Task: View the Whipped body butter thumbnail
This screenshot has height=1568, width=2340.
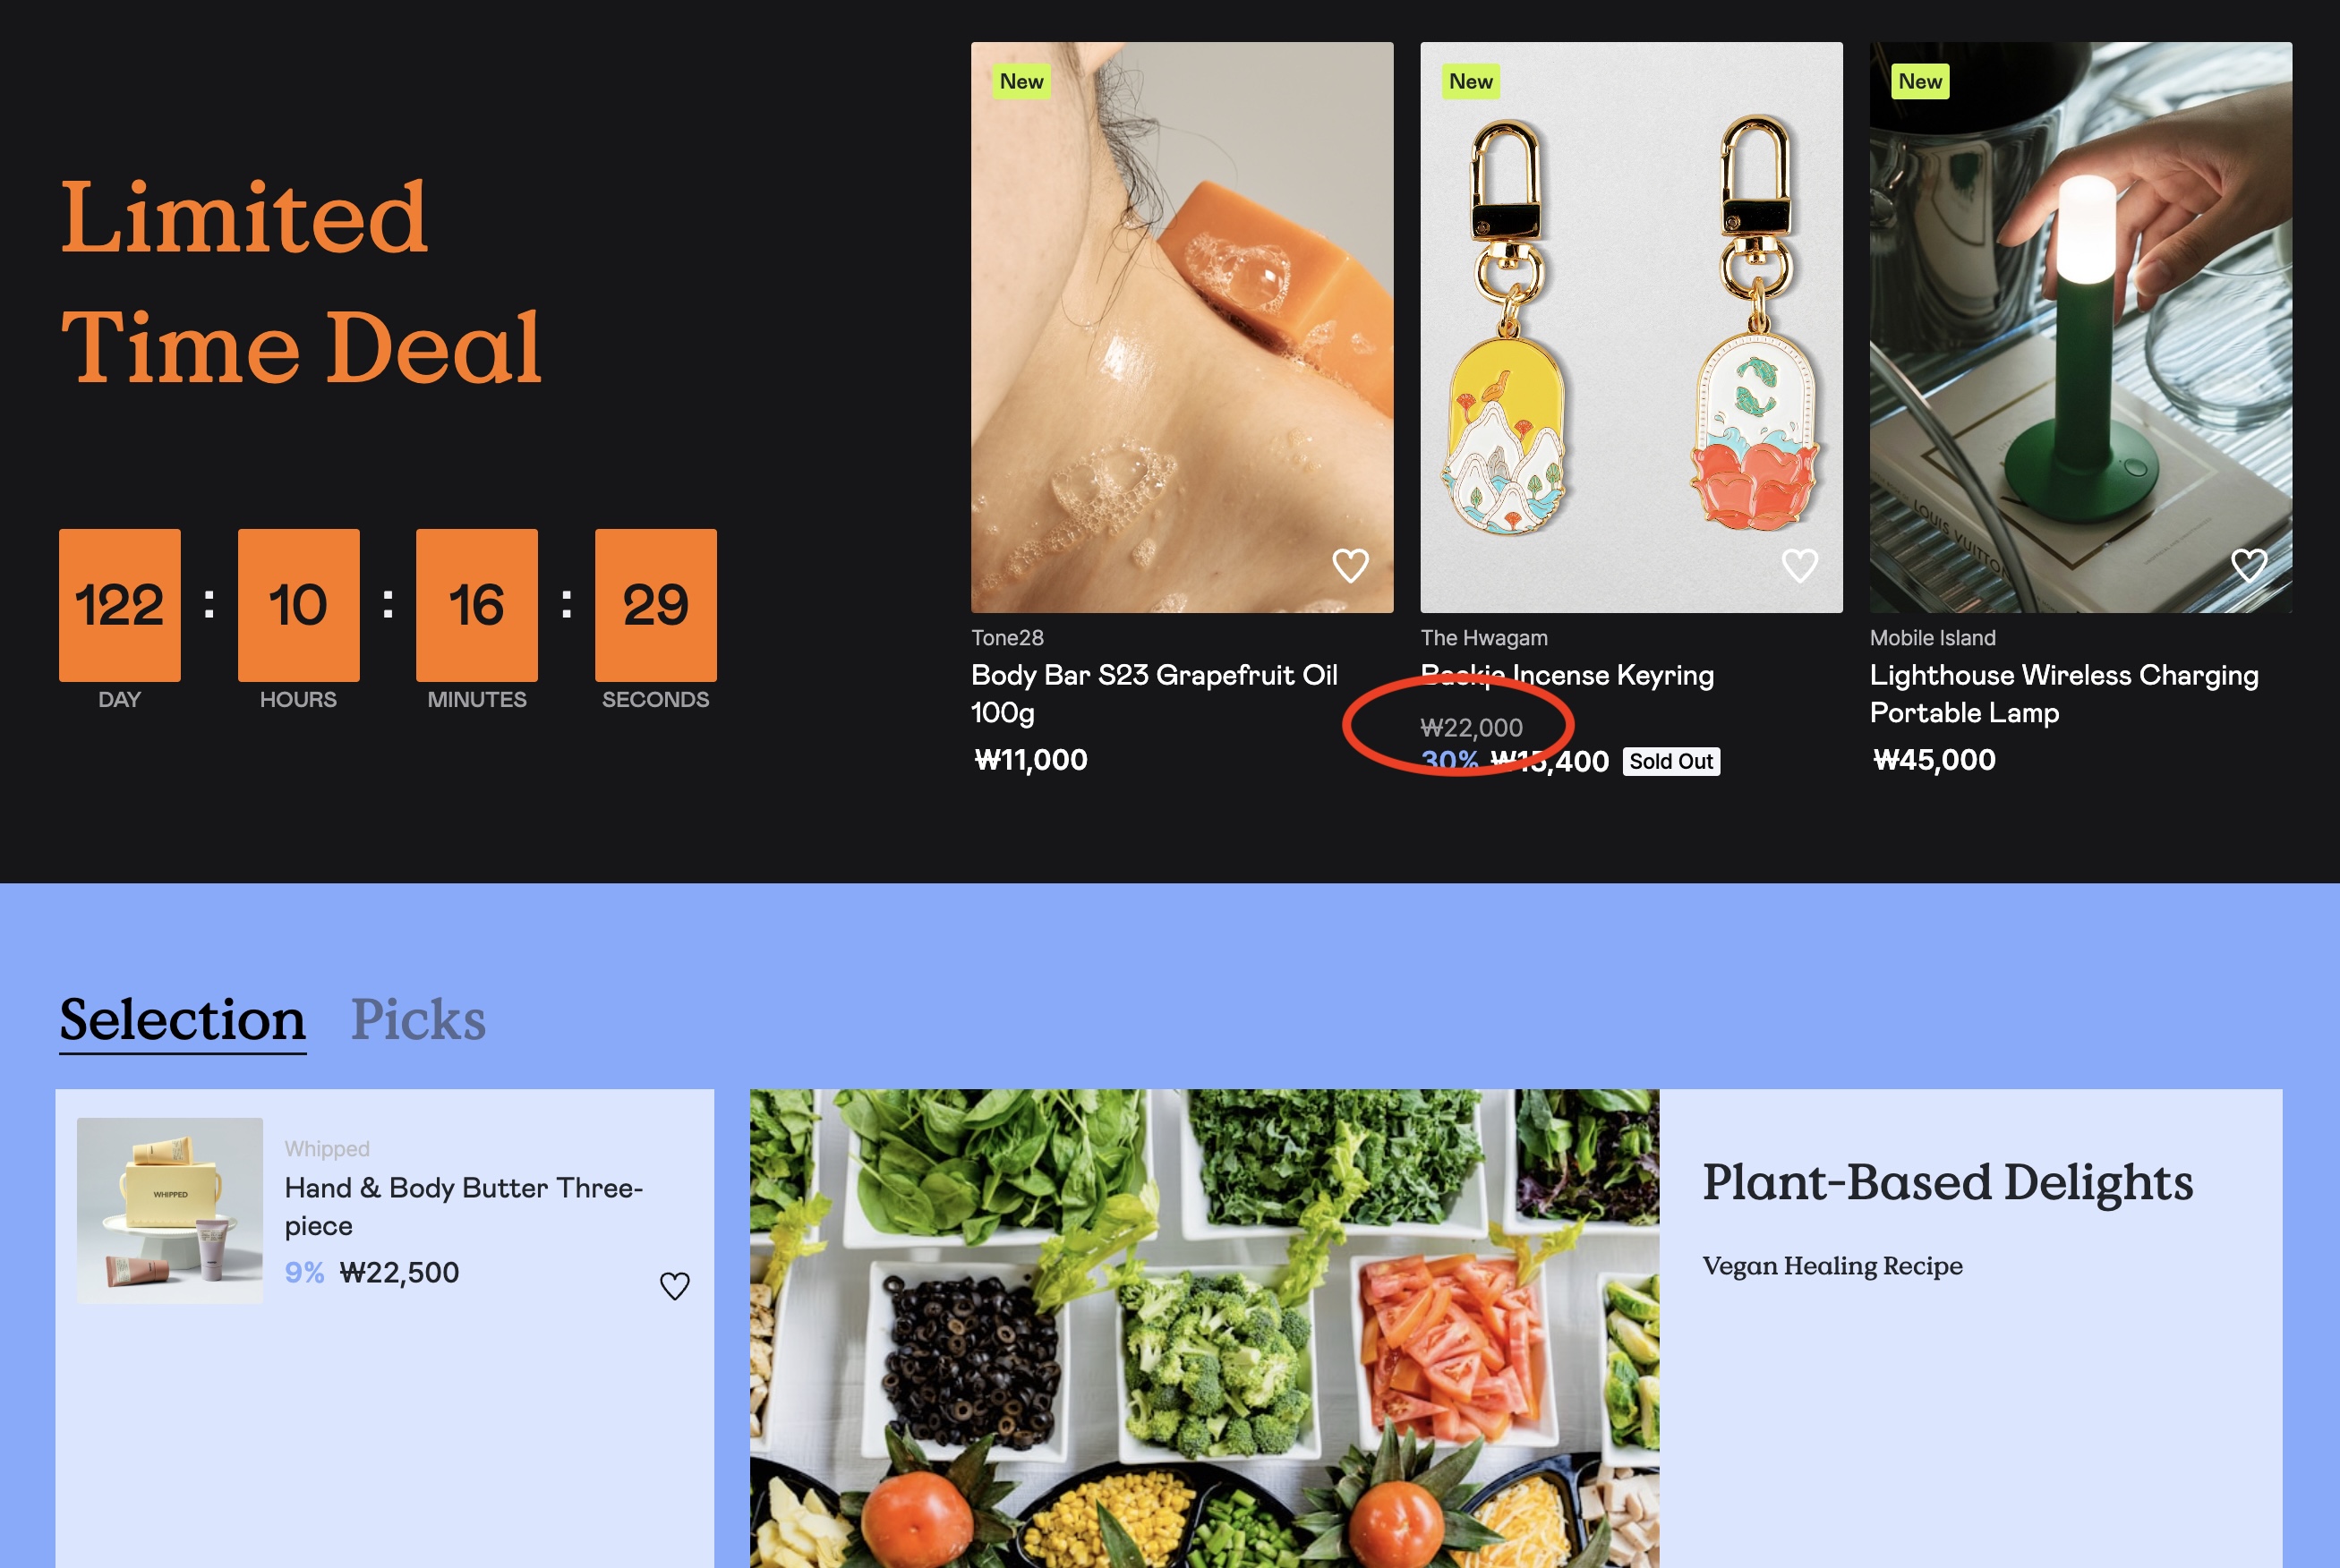Action: 170,1210
